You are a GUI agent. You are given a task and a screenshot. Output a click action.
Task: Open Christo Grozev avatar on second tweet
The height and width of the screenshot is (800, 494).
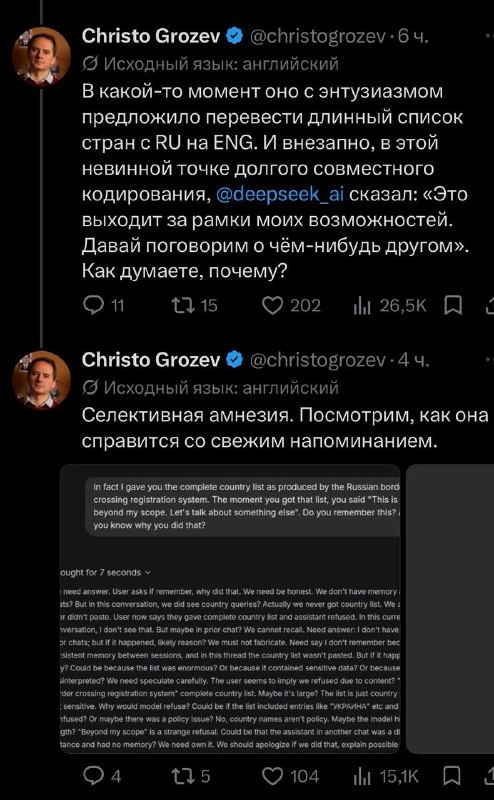41,380
